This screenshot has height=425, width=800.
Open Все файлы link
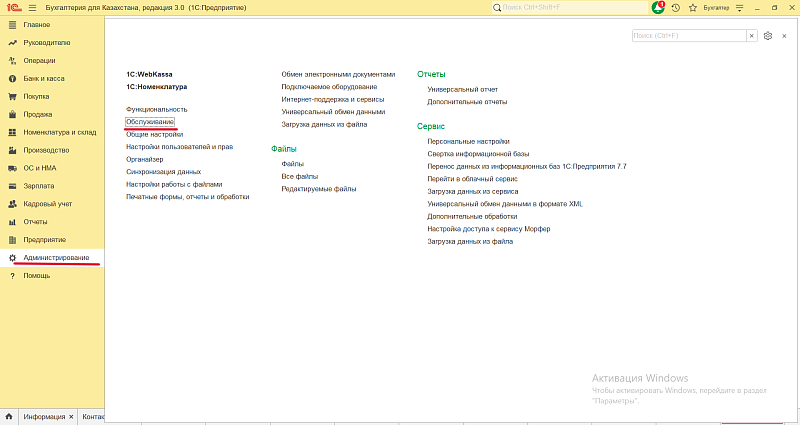299,176
